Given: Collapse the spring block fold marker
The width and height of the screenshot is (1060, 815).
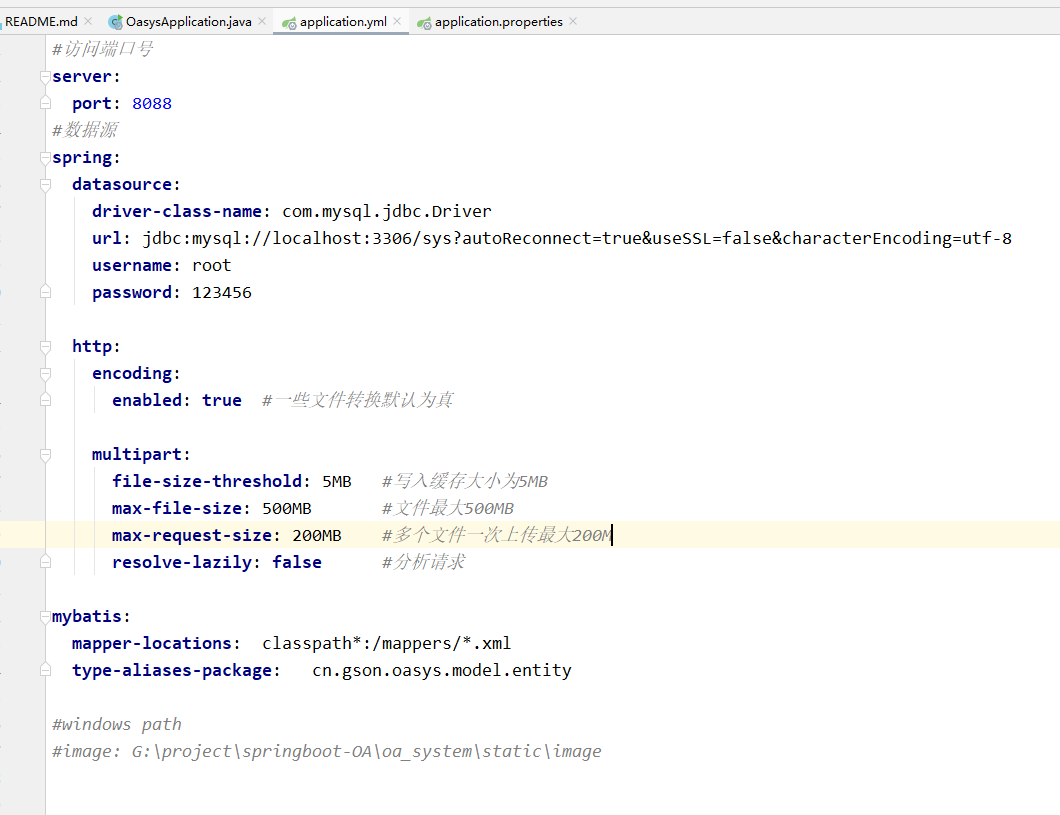Looking at the screenshot, I should 45,157.
